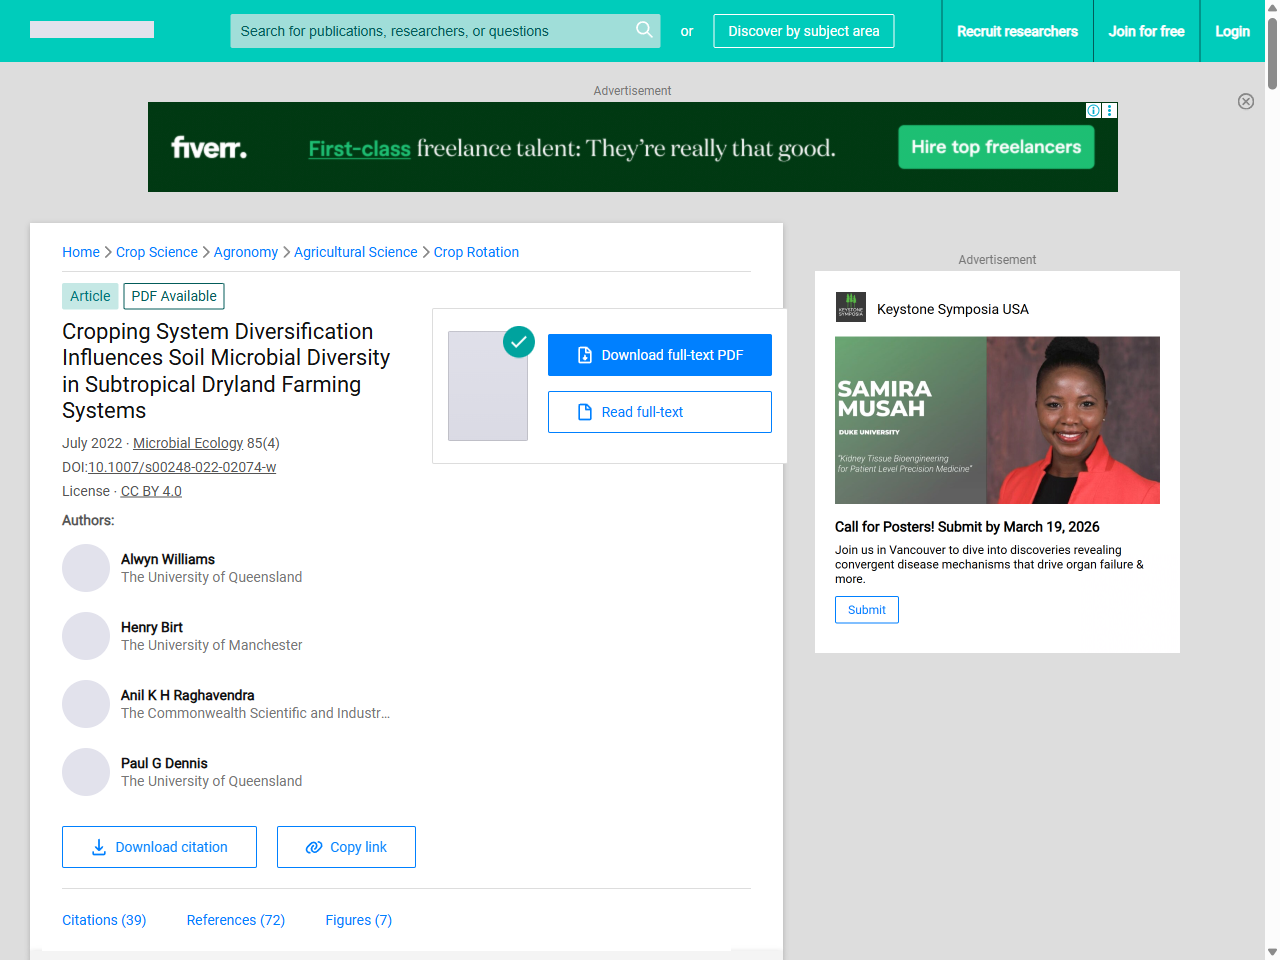Go to Crop Science breadcrumb
Screen dimensions: 1280x960
[157, 252]
